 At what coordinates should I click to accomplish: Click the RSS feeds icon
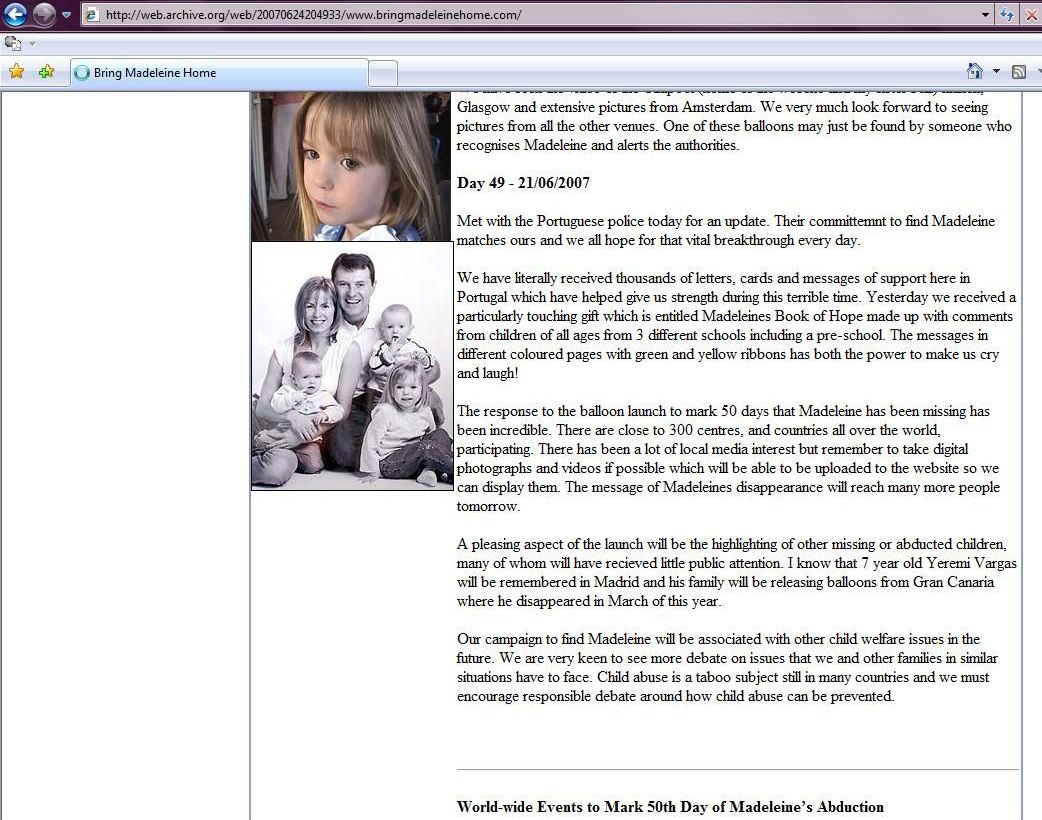pyautogui.click(x=1019, y=72)
